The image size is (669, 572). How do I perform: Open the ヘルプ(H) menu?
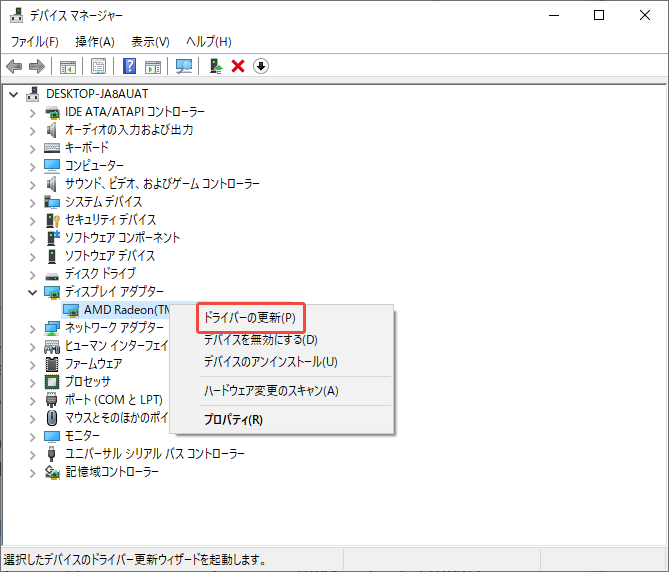point(209,42)
